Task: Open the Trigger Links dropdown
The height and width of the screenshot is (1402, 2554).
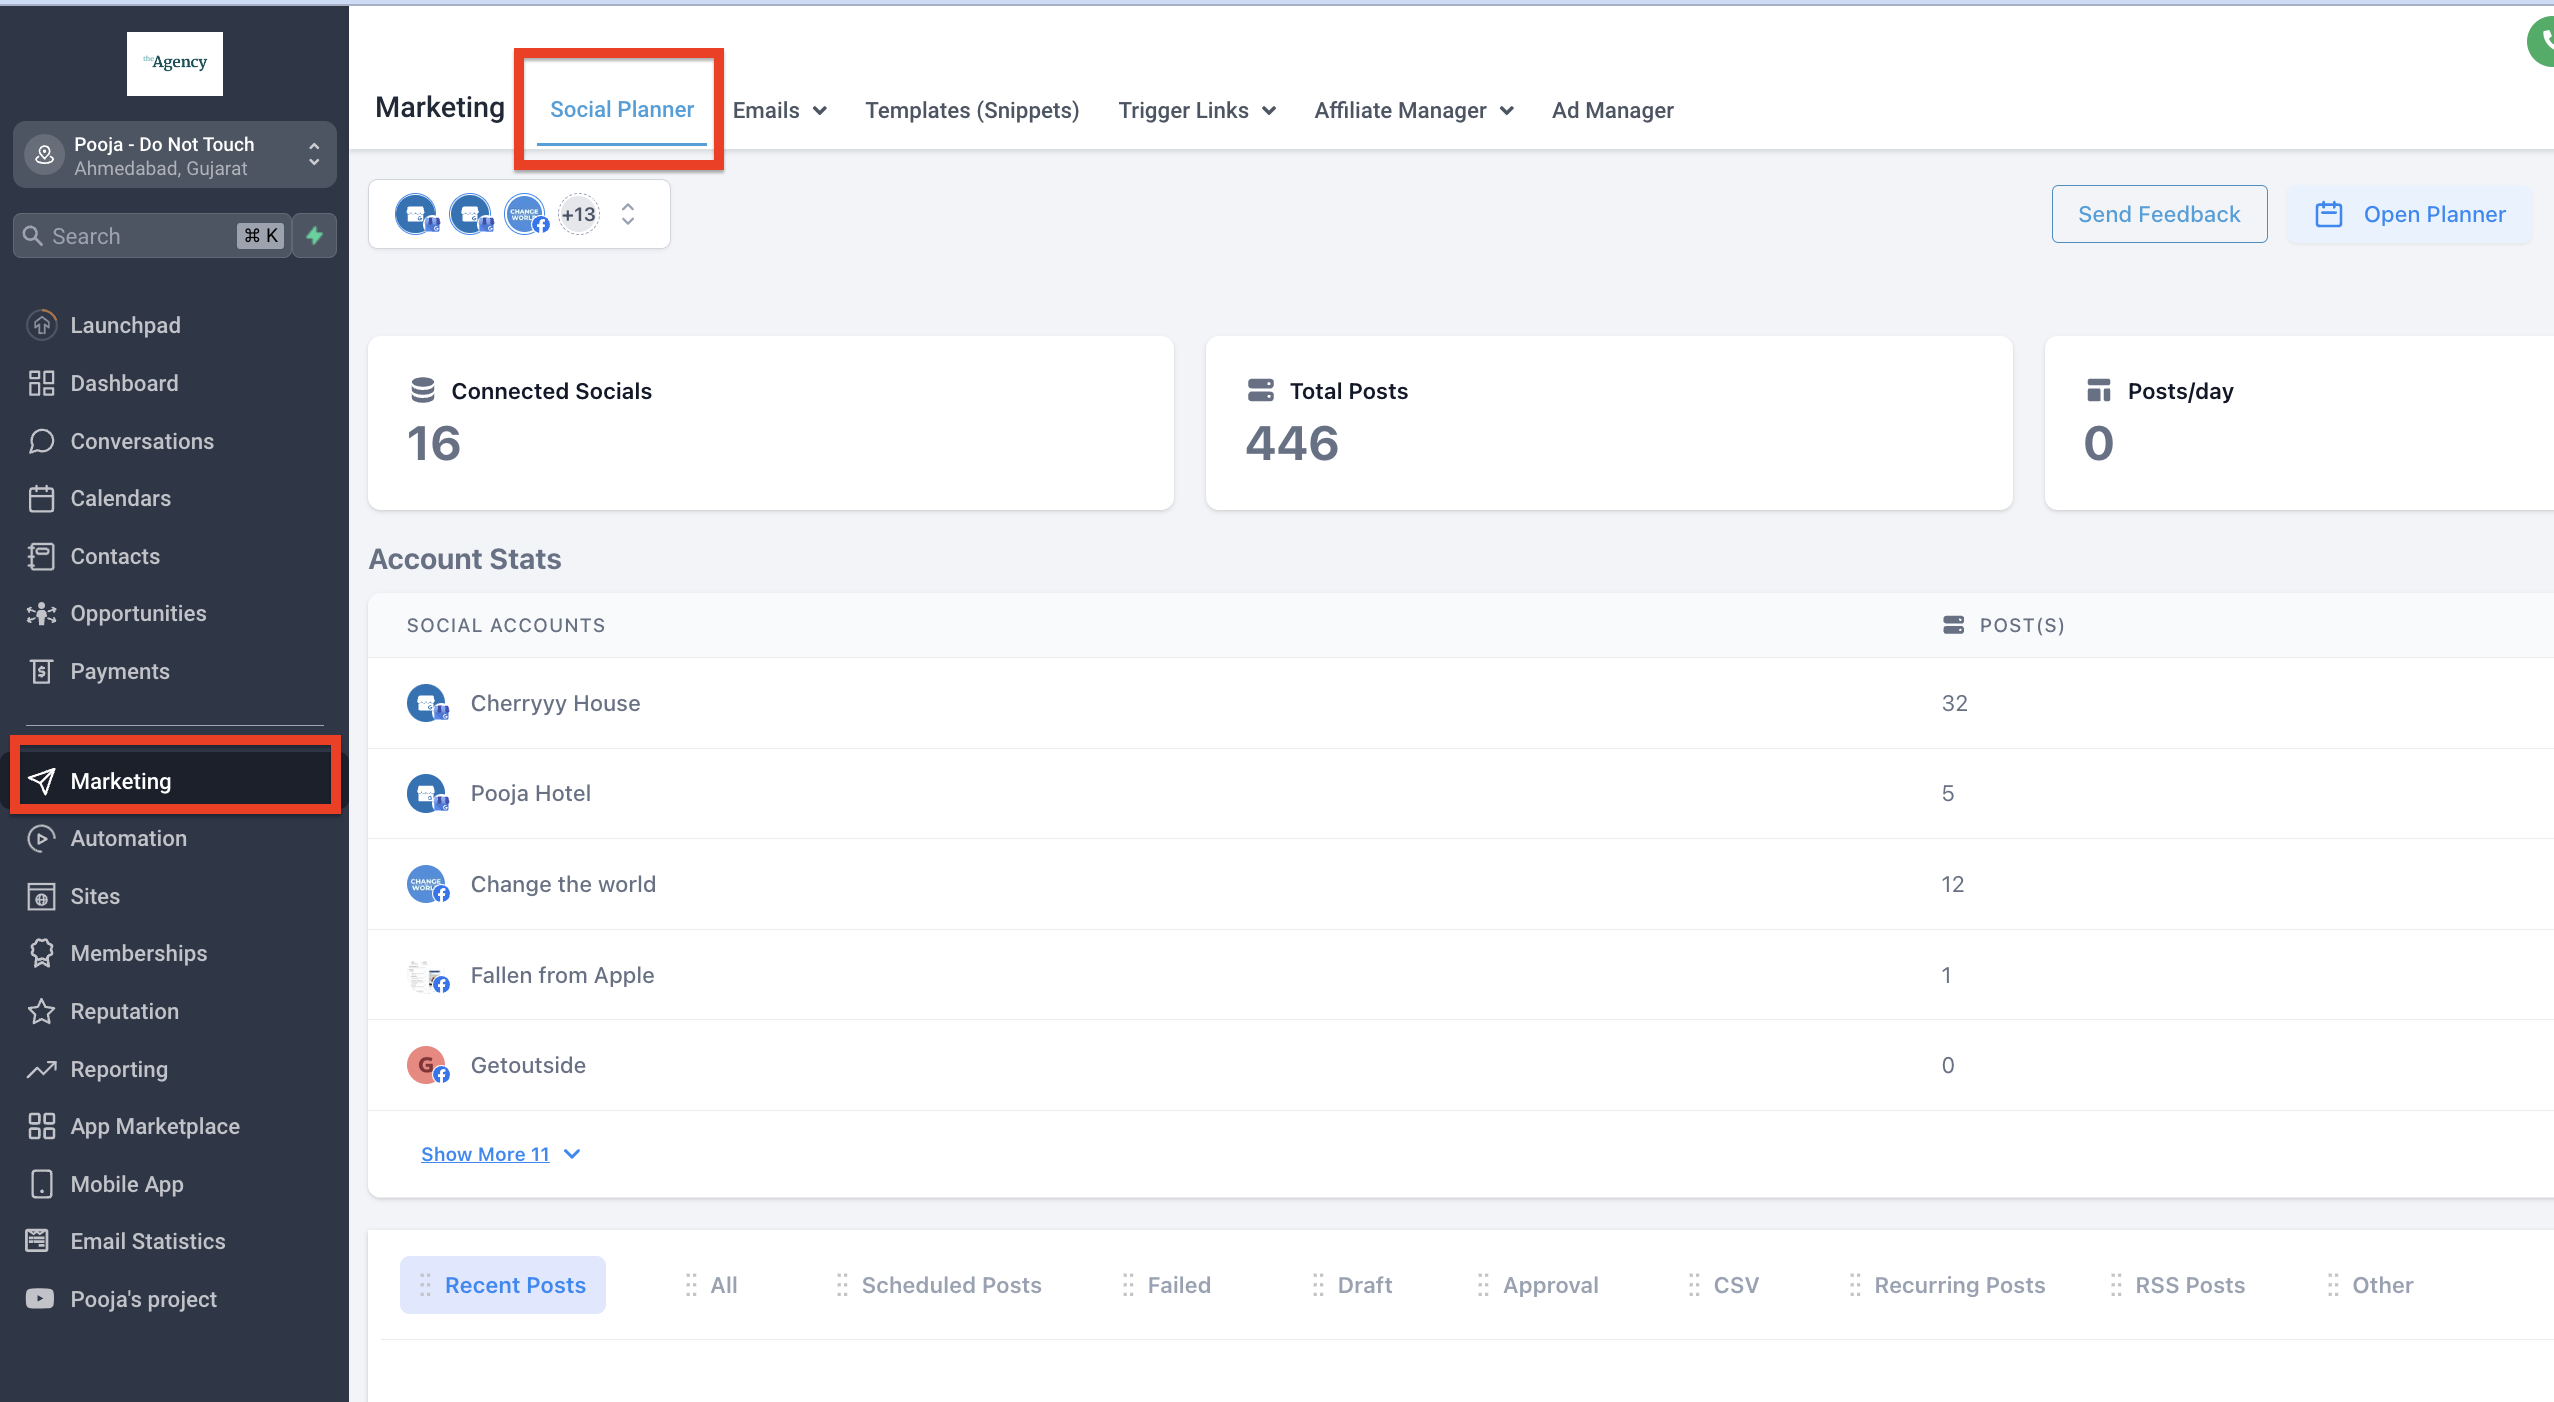Action: point(1196,110)
